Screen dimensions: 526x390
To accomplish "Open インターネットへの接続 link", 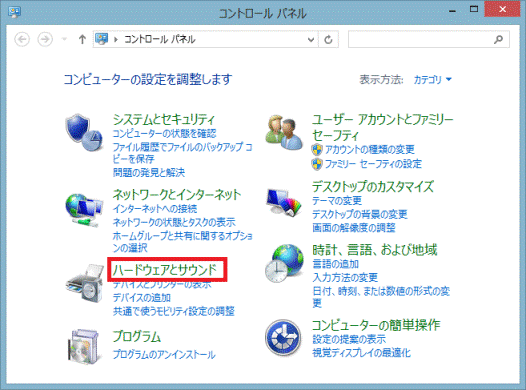I will coord(155,209).
